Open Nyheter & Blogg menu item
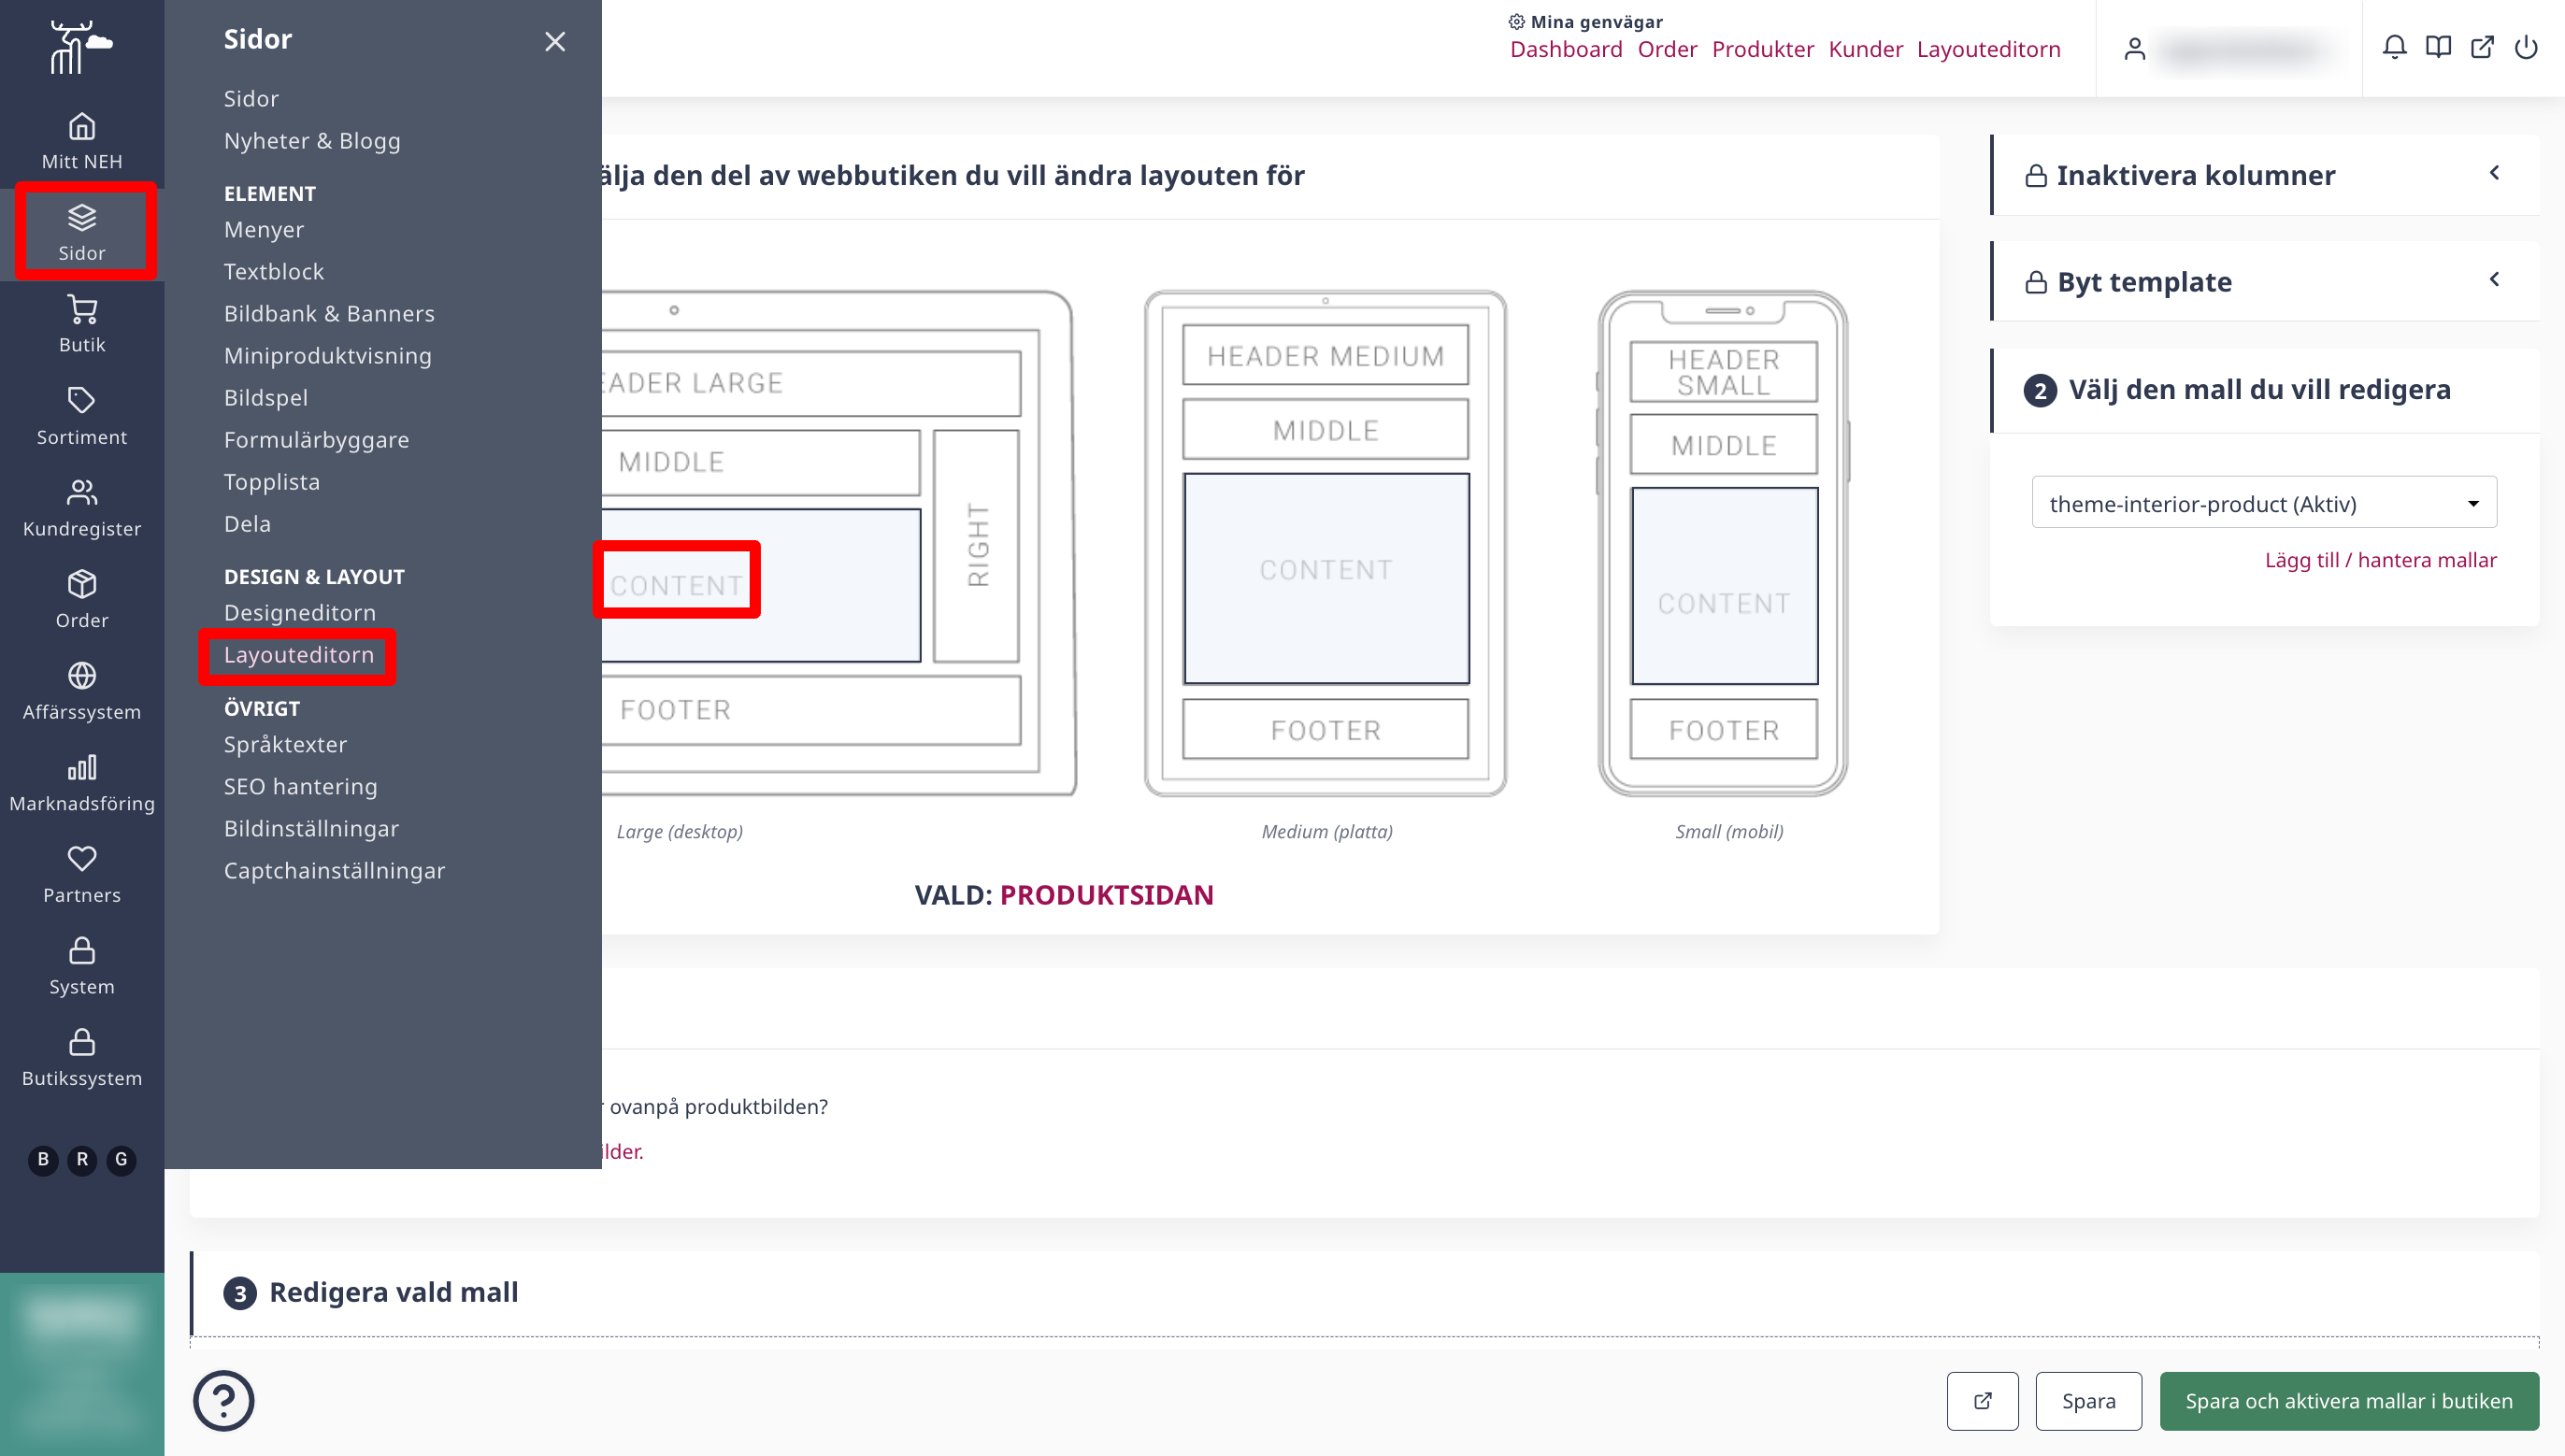Viewport: 2565px width, 1456px height. (x=312, y=140)
